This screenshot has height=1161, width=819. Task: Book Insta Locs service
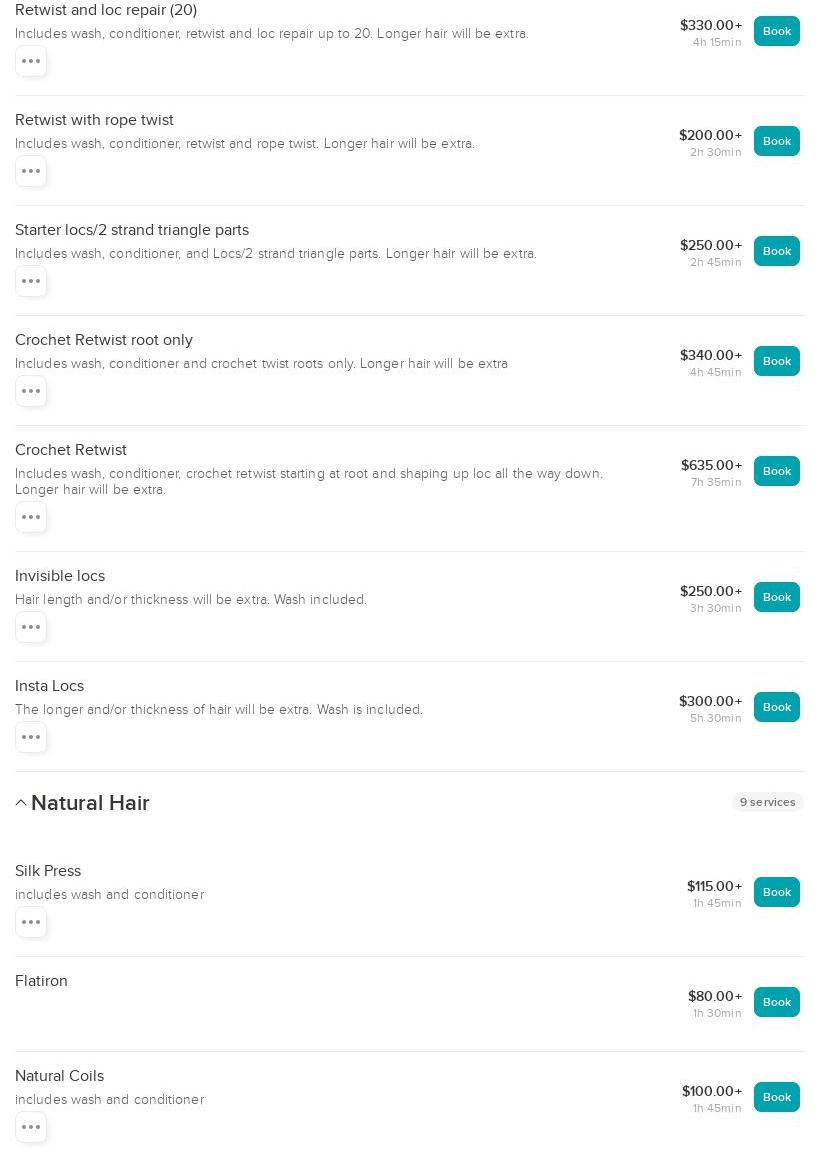[x=776, y=707]
